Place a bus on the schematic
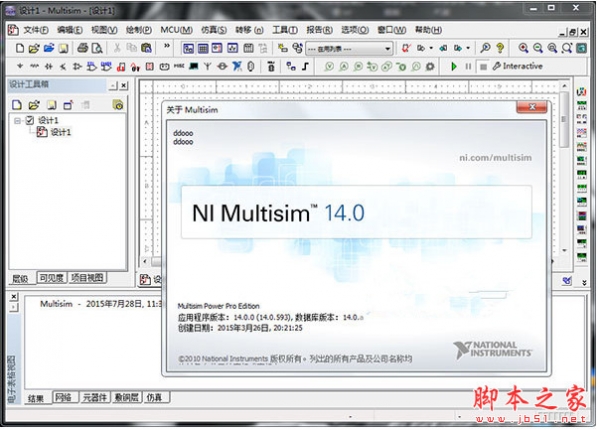Image resolution: width=600 pixels, height=430 pixels. [305, 66]
